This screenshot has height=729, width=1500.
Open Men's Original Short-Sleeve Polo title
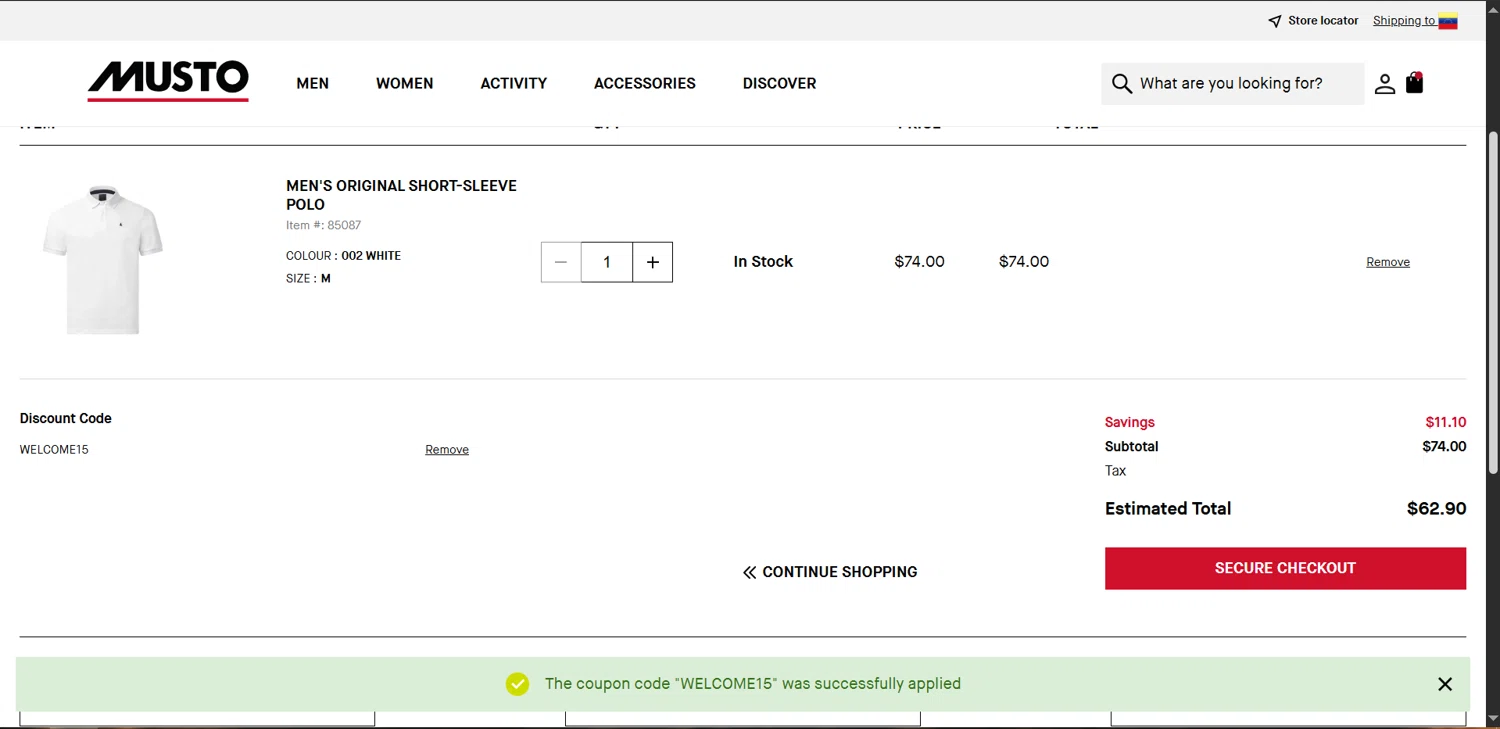tap(401, 195)
